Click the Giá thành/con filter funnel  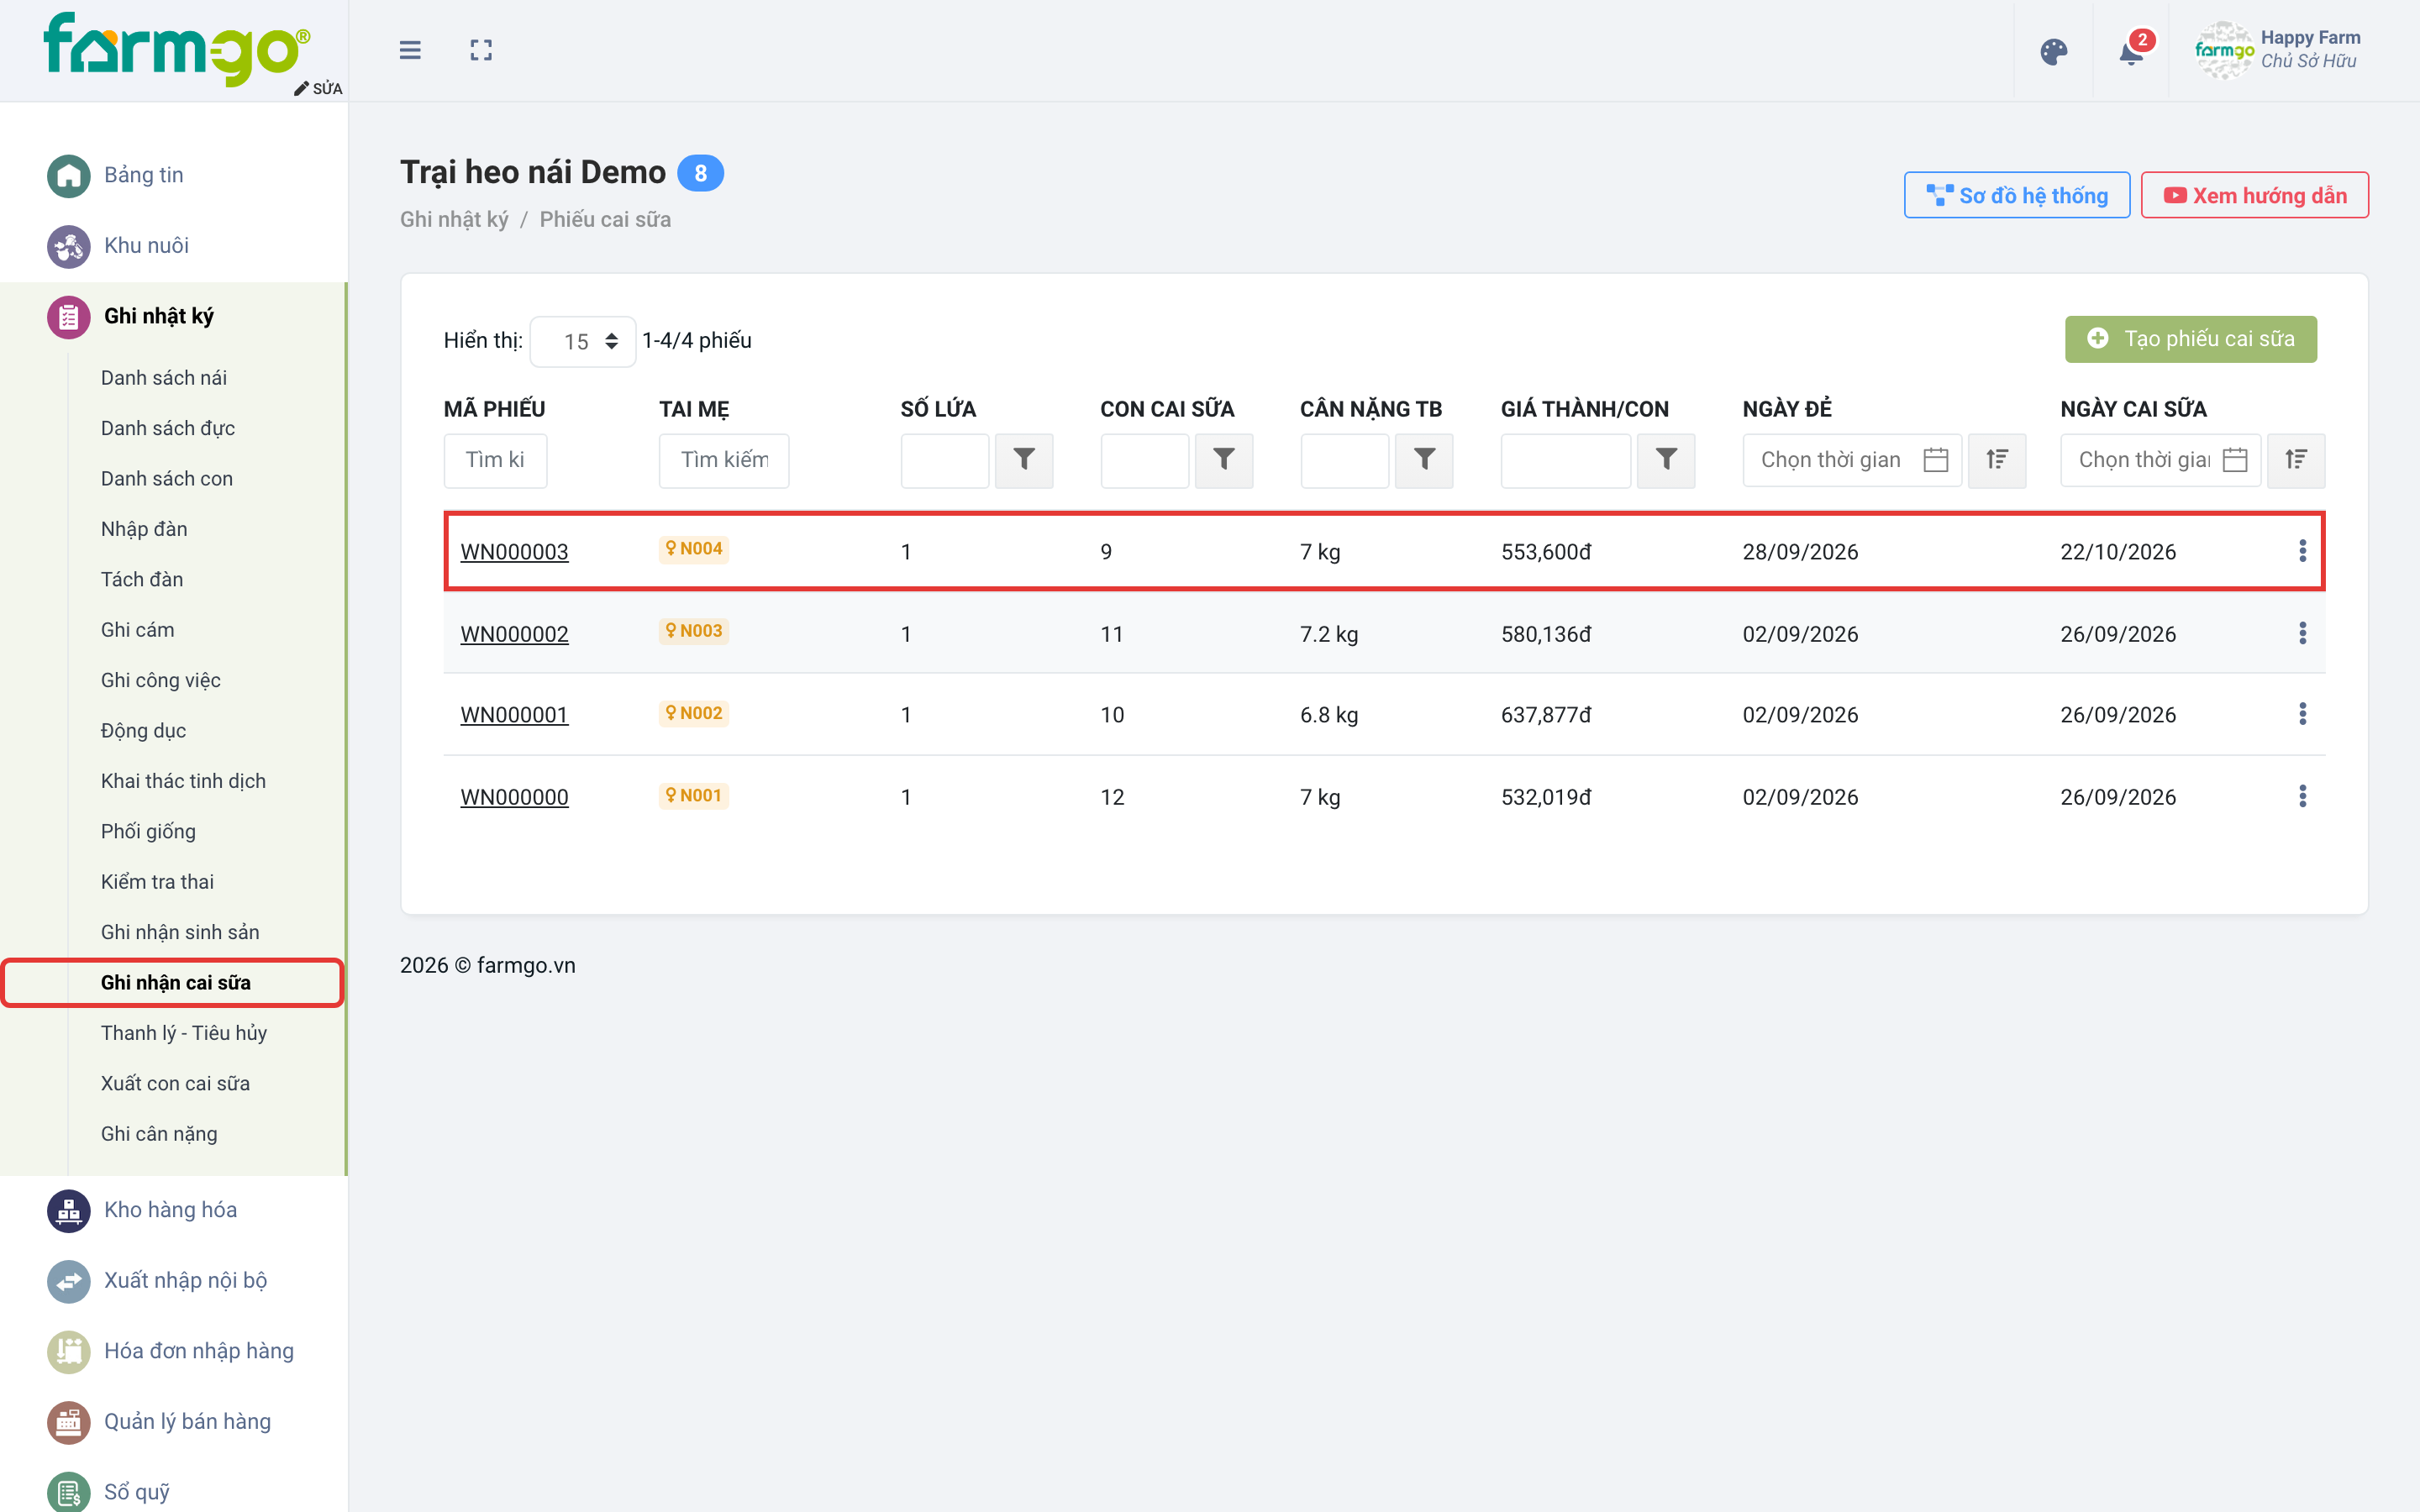(x=1666, y=460)
